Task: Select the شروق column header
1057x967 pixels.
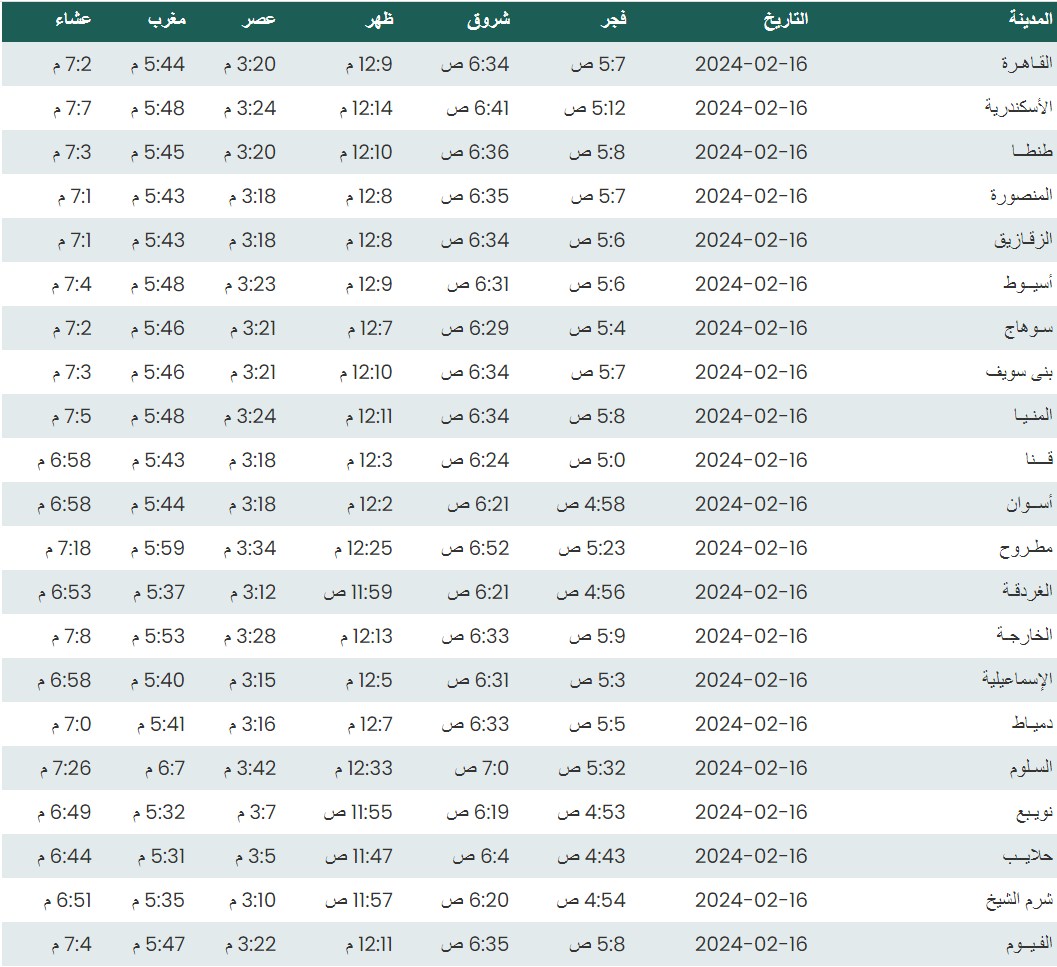Action: pos(489,20)
